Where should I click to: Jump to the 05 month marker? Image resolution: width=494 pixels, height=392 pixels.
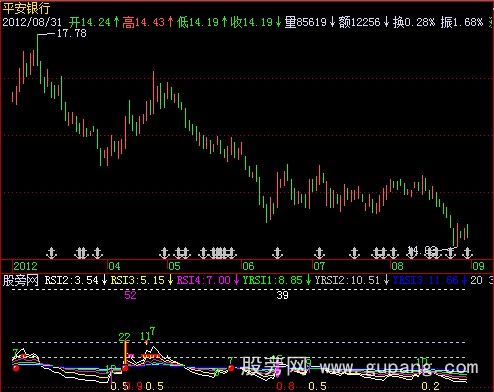point(174,266)
